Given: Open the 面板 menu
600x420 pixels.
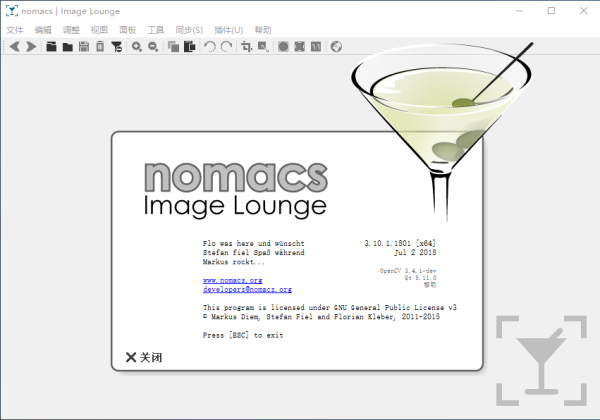Looking at the screenshot, I should (127, 30).
